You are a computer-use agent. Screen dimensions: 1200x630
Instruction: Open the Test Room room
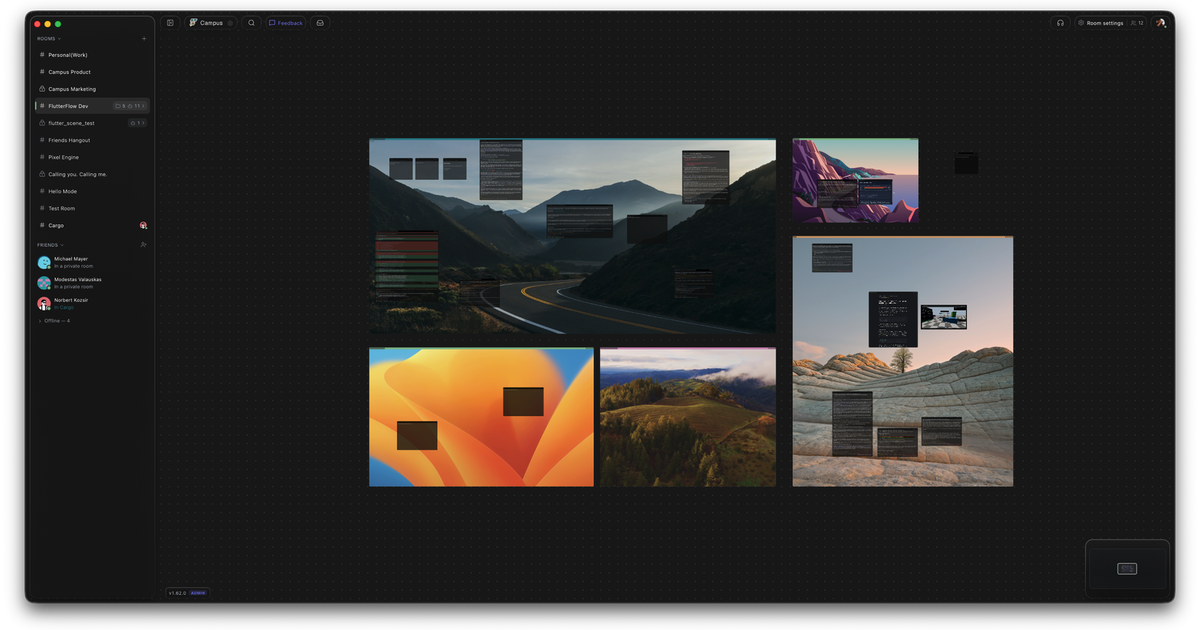pyautogui.click(x=91, y=208)
